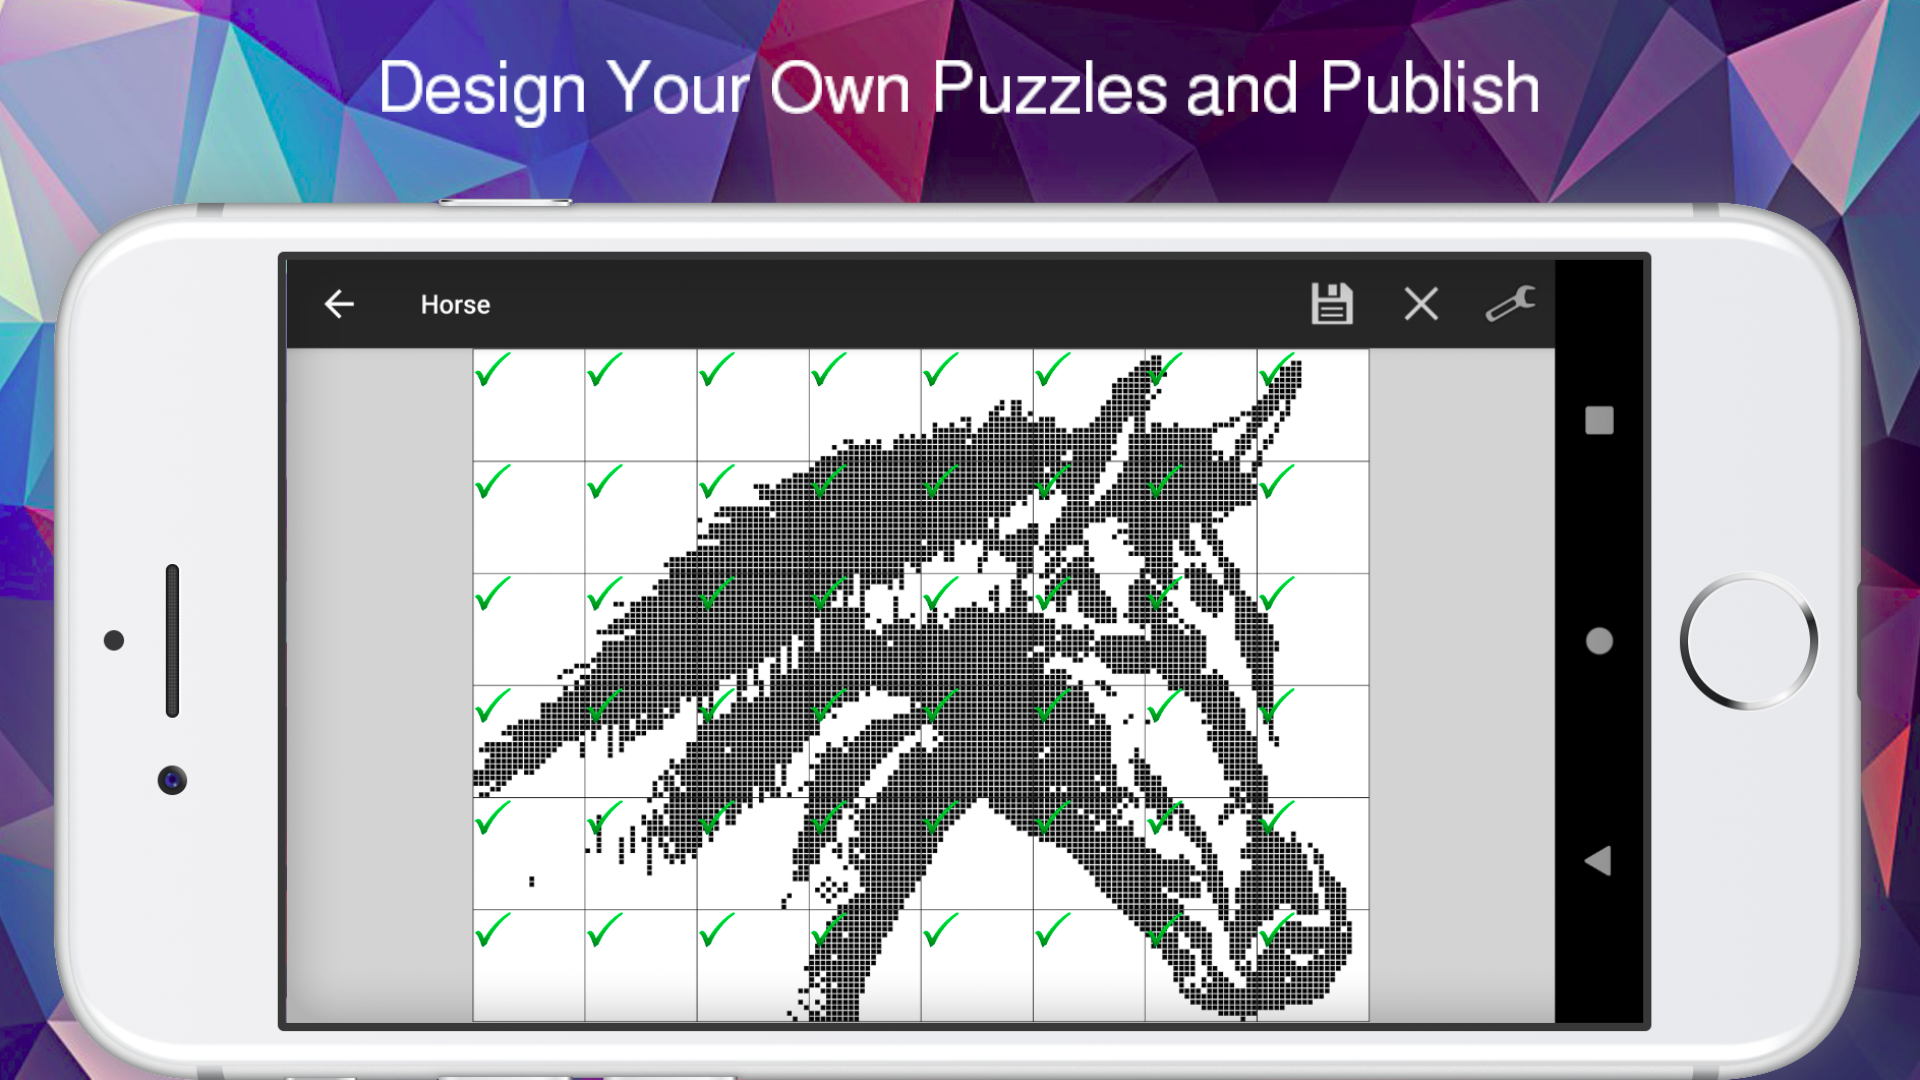Tap the floppy disk save icon
Image resolution: width=1920 pixels, height=1080 pixels.
click(x=1334, y=304)
